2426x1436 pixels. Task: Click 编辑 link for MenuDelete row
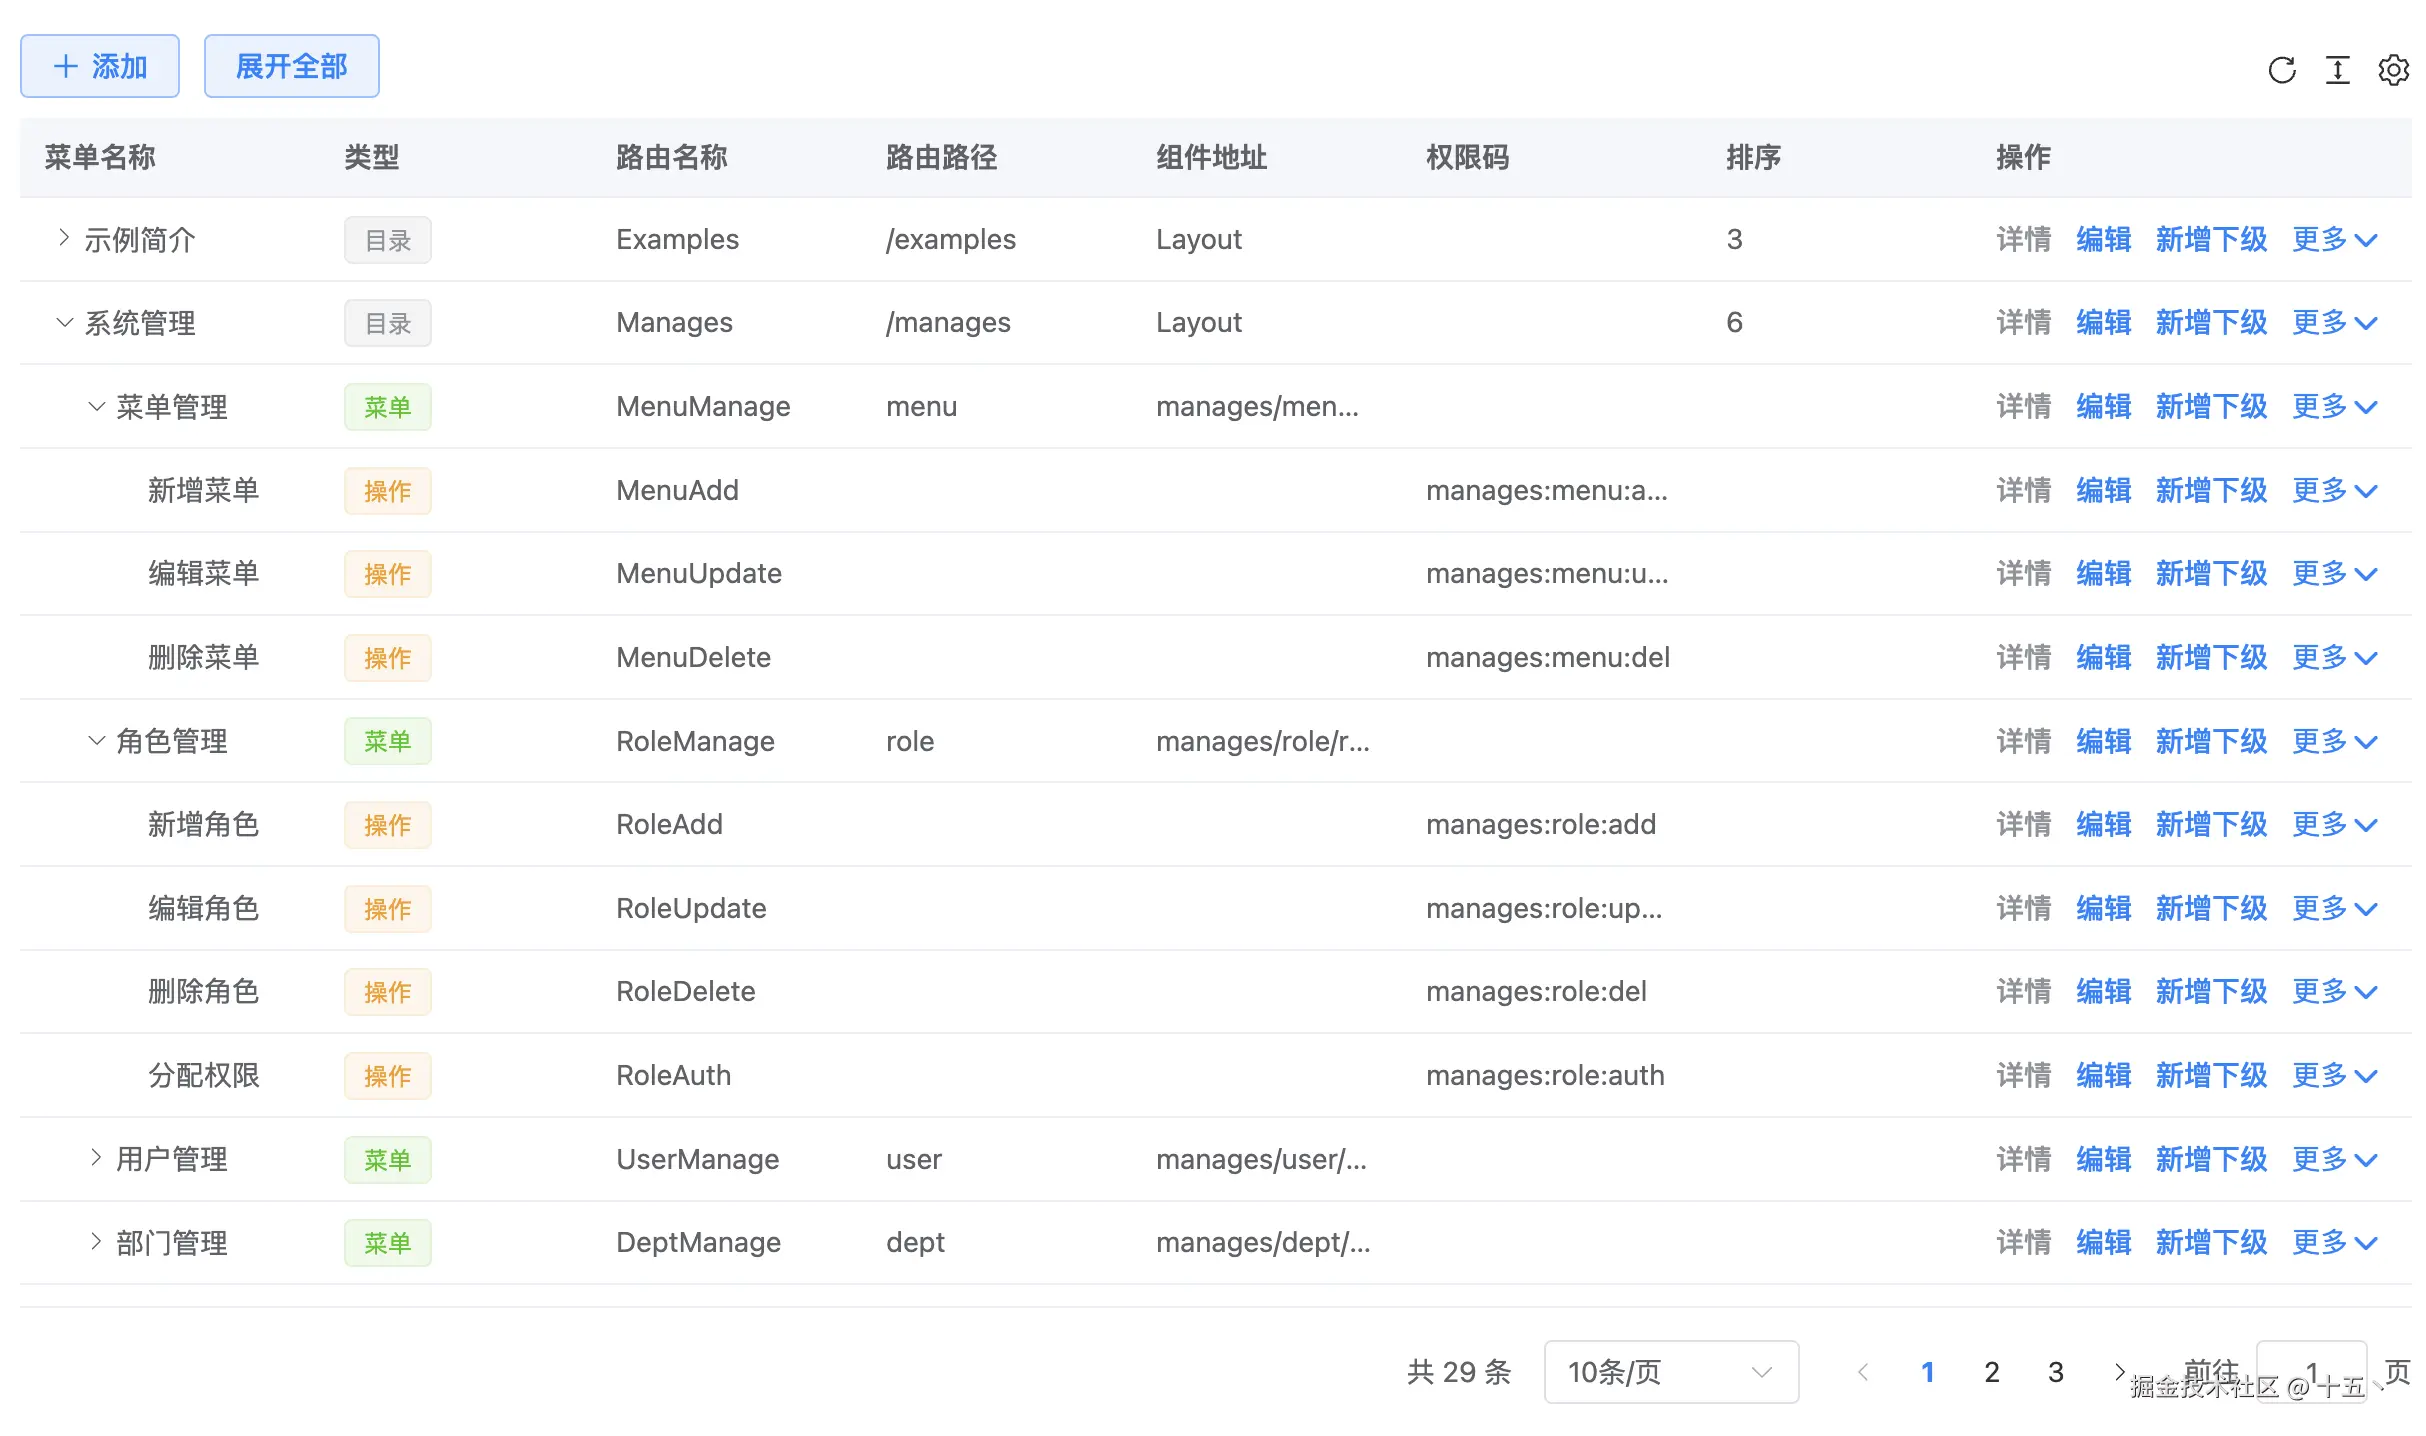coord(2103,657)
